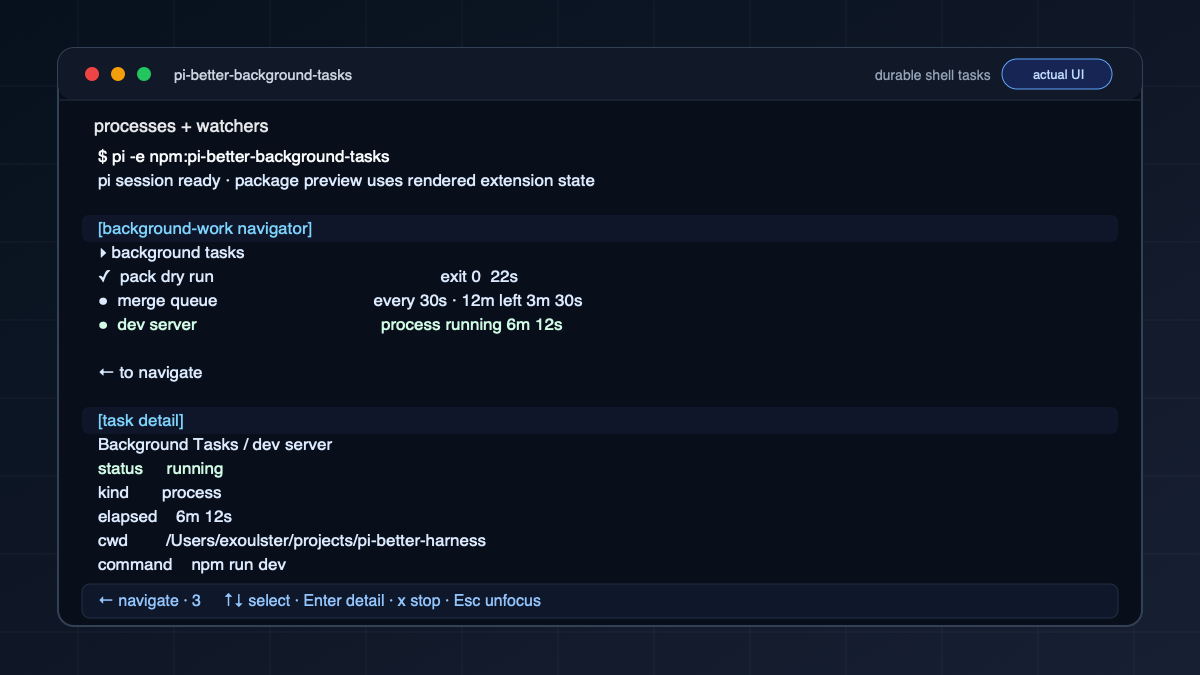This screenshot has width=1200, height=675.
Task: Click the 'processes + watchers' heading
Action: (x=181, y=126)
